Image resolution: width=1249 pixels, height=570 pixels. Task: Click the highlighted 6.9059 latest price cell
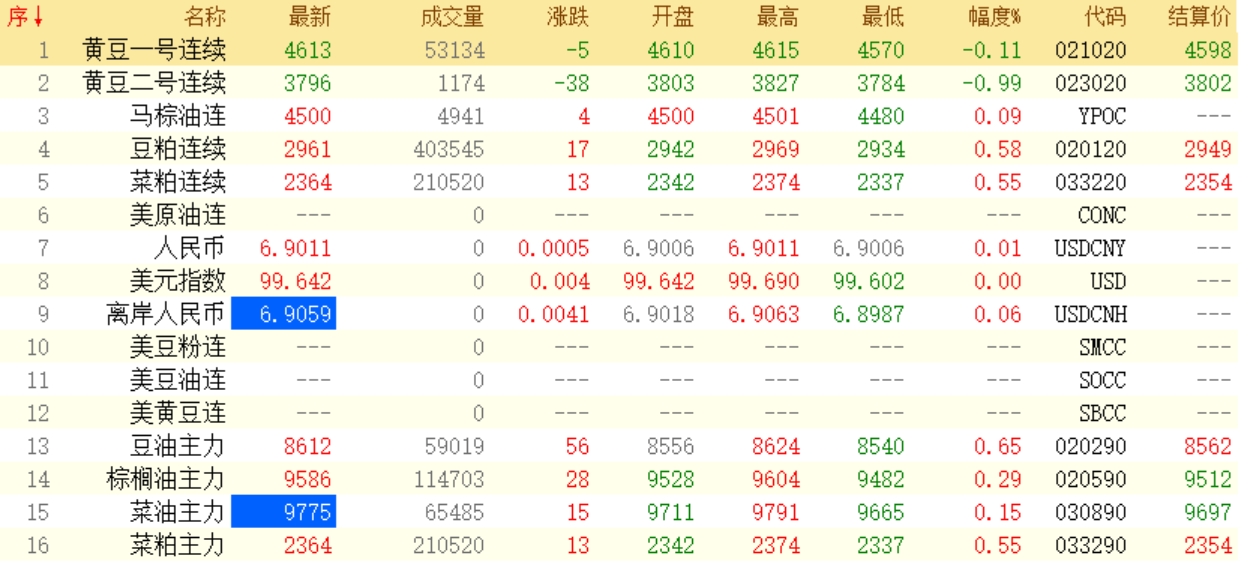coord(284,314)
